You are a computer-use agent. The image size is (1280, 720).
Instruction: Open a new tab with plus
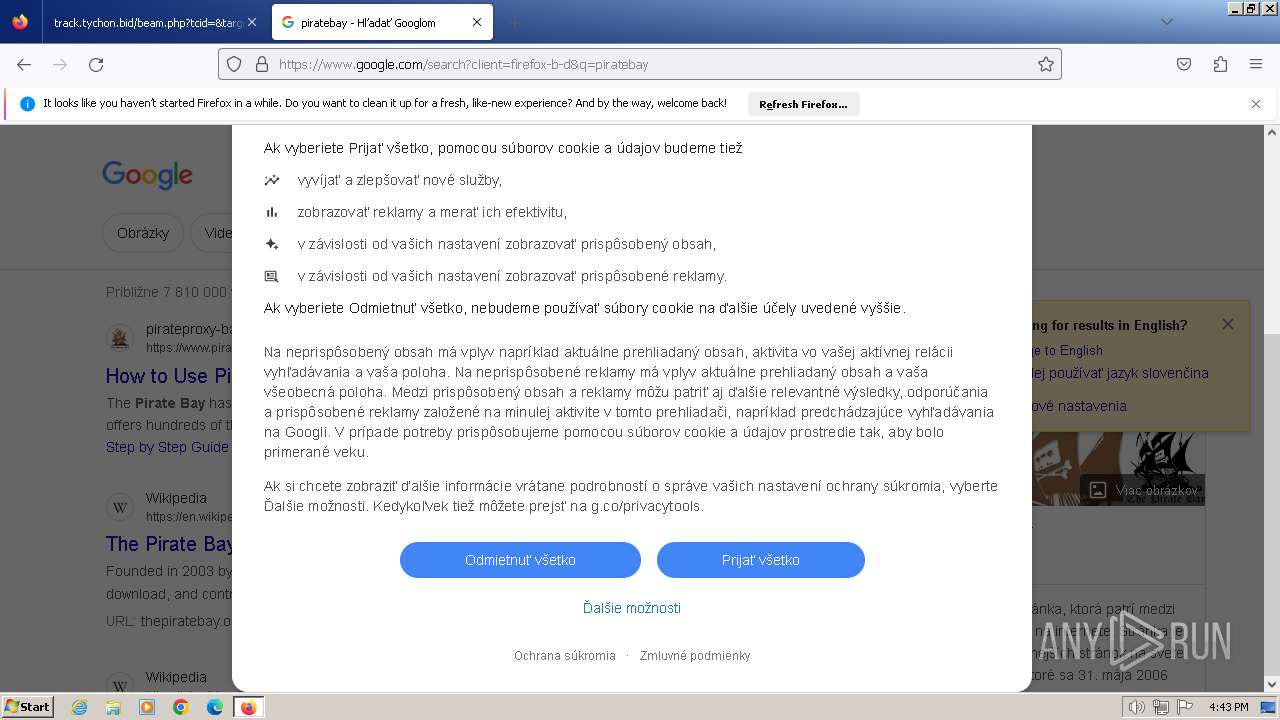coord(514,22)
